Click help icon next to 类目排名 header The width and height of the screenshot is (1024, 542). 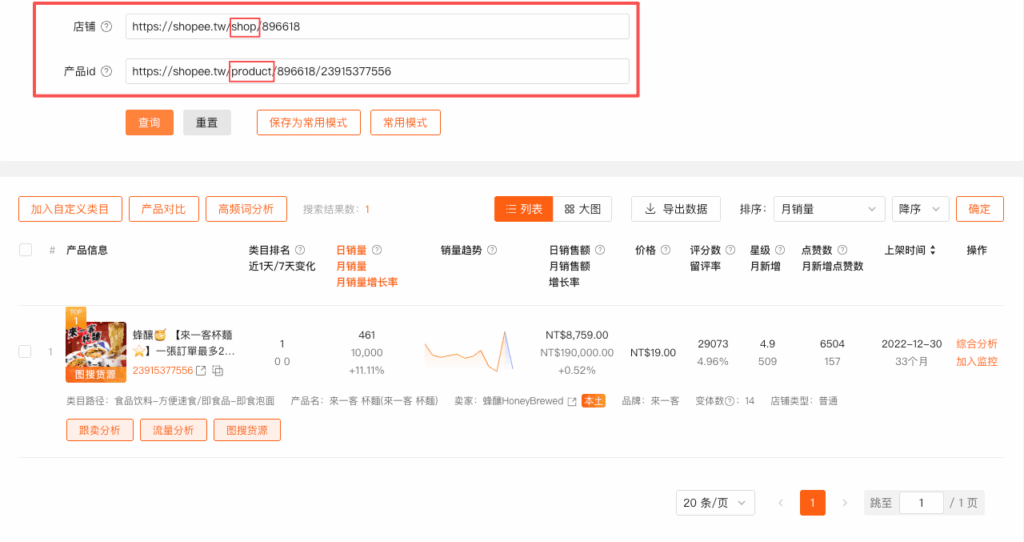[300, 250]
